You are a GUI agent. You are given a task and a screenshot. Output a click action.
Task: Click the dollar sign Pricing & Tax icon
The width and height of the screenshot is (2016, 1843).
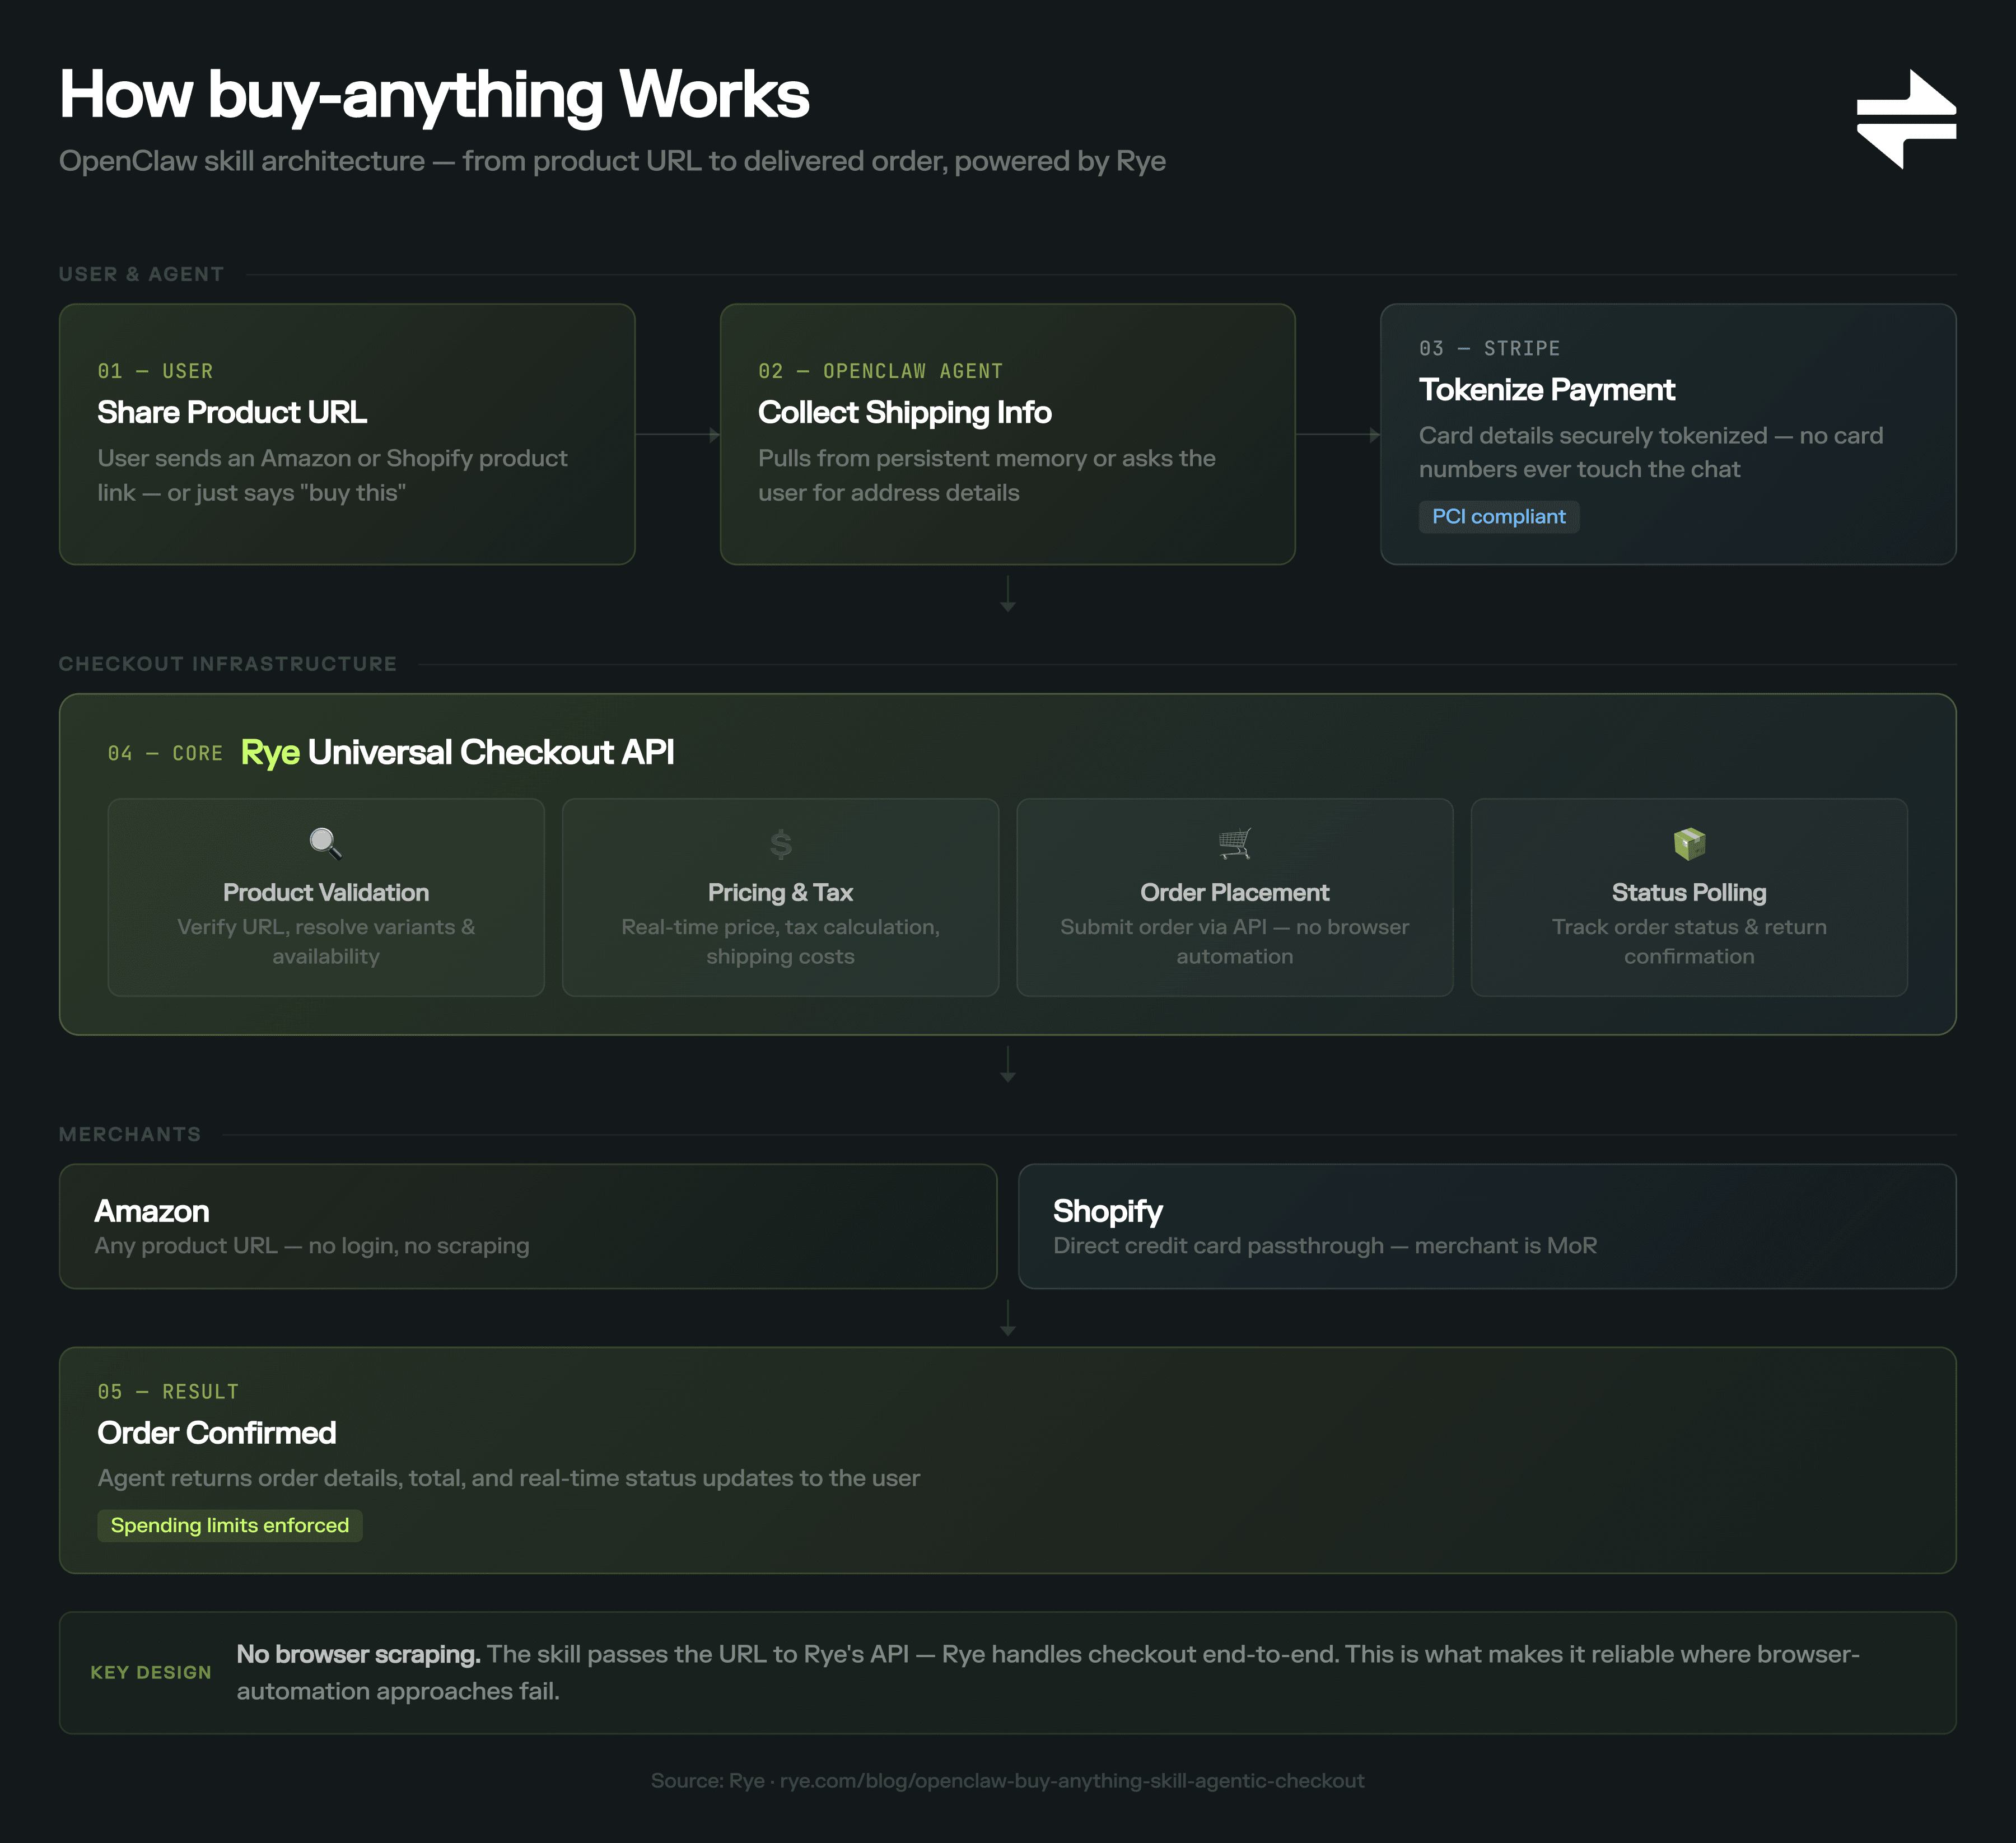click(780, 842)
